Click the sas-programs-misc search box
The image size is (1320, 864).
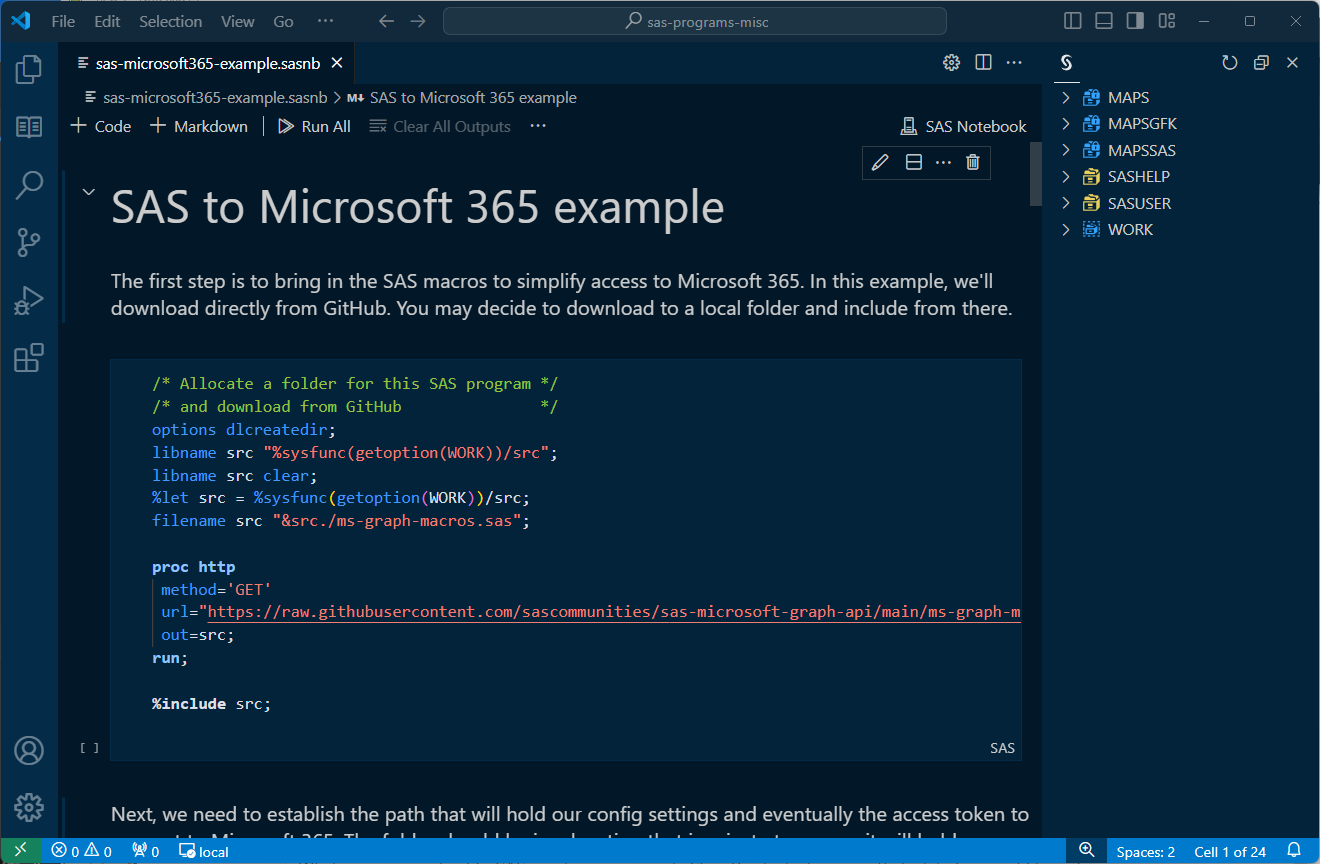click(694, 21)
